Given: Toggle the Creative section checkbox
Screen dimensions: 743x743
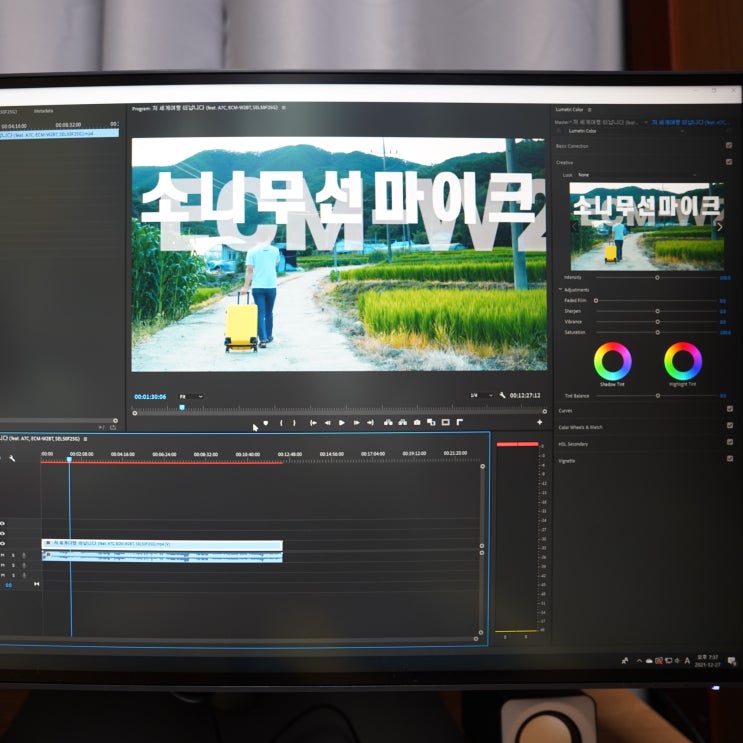Looking at the screenshot, I should pyautogui.click(x=729, y=162).
